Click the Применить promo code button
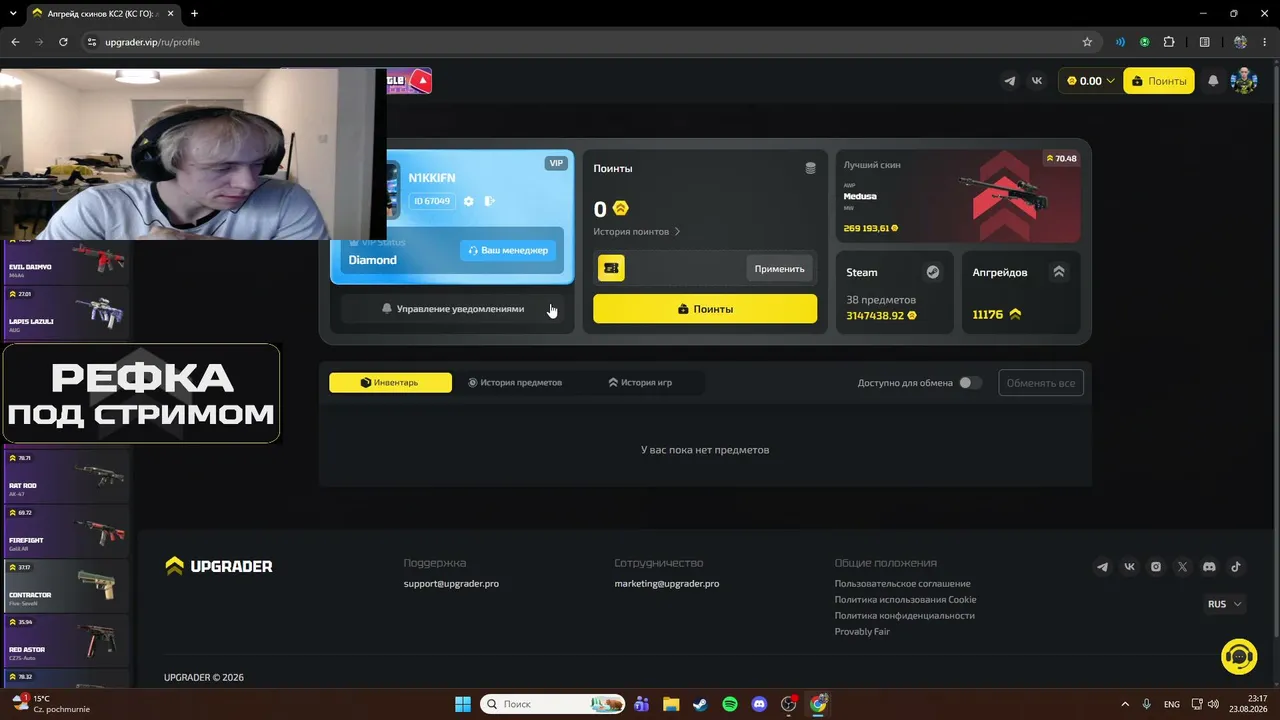 [779, 268]
